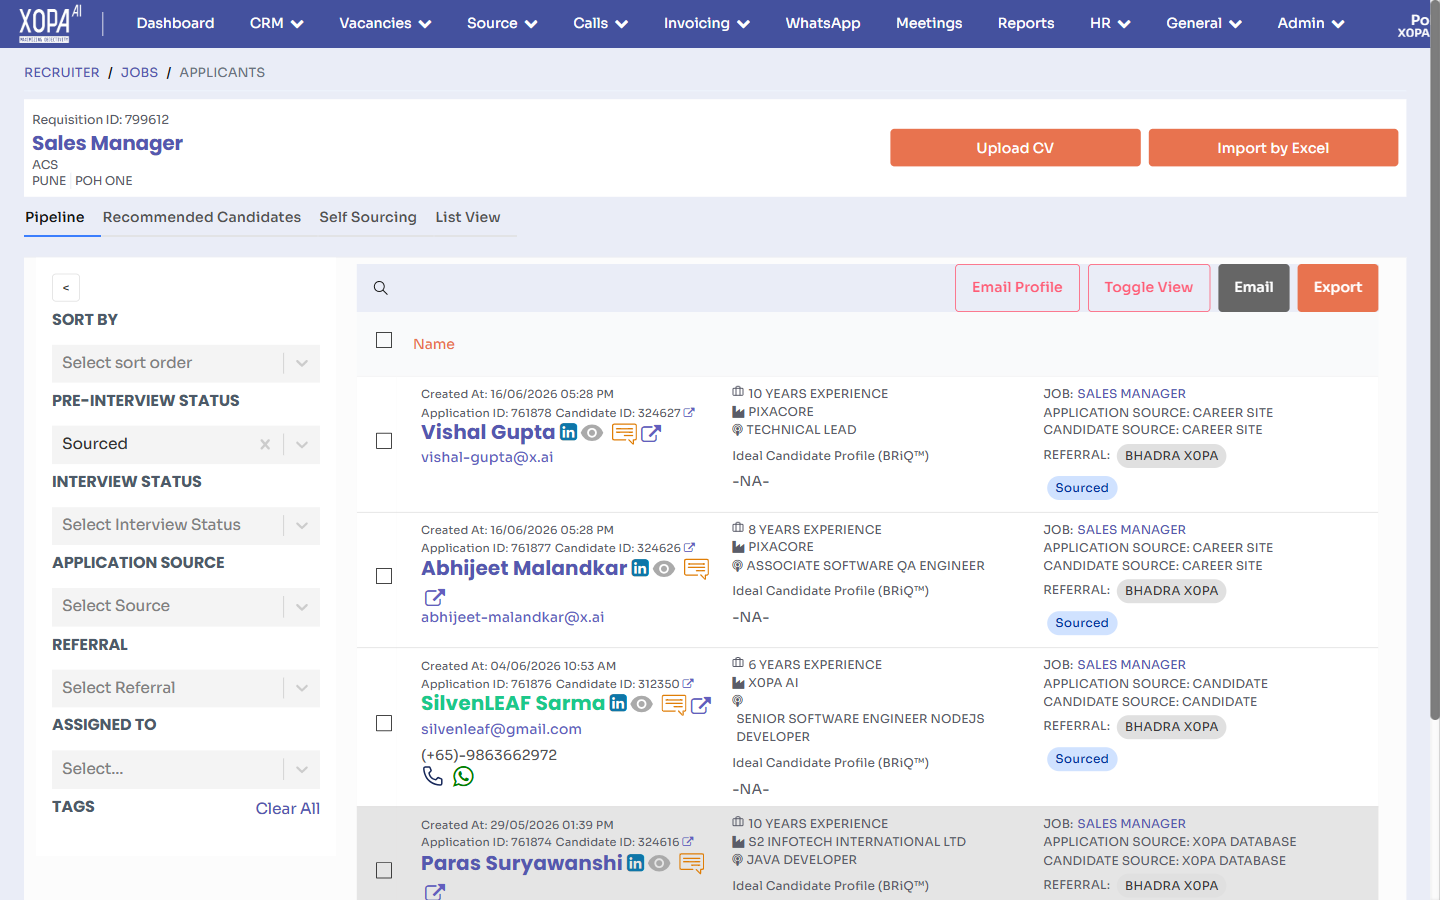
Task: Open Paras Suryawanshi's LinkedIn icon
Action: (x=635, y=863)
